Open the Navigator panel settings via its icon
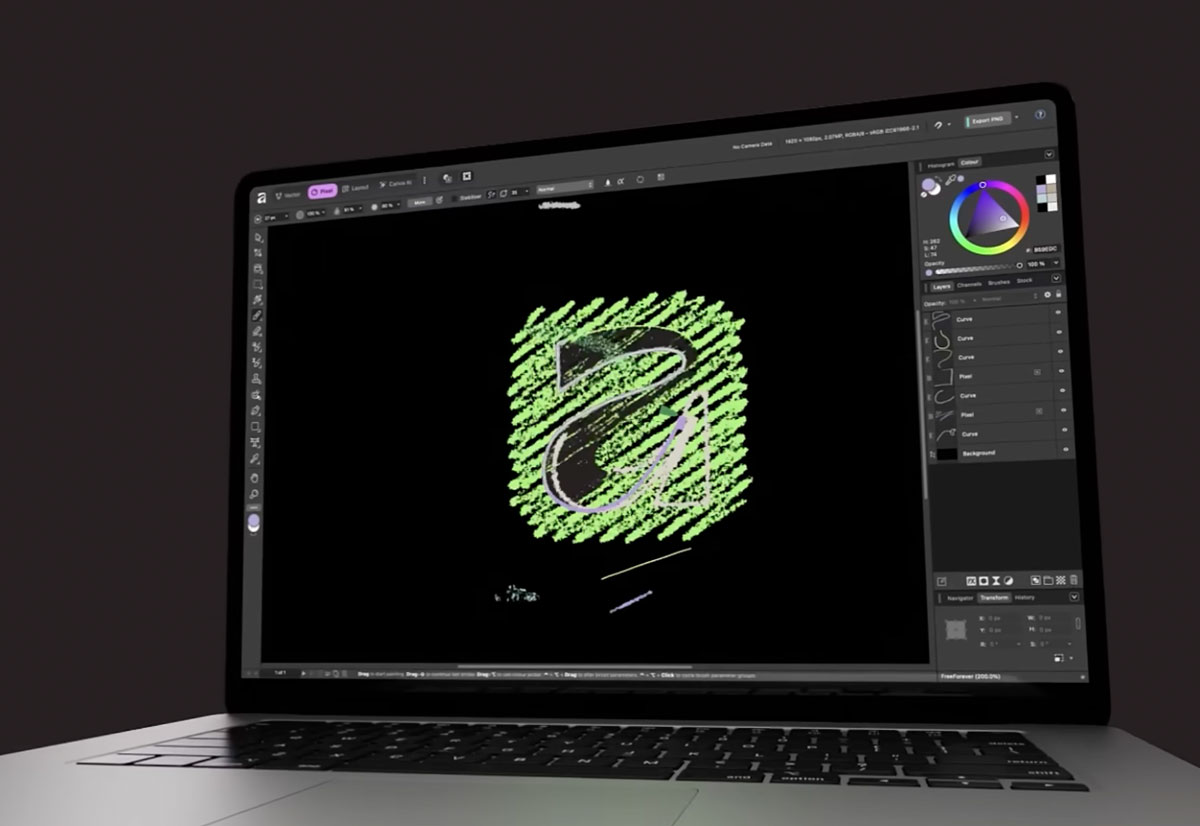The image size is (1200, 826). 1074,598
